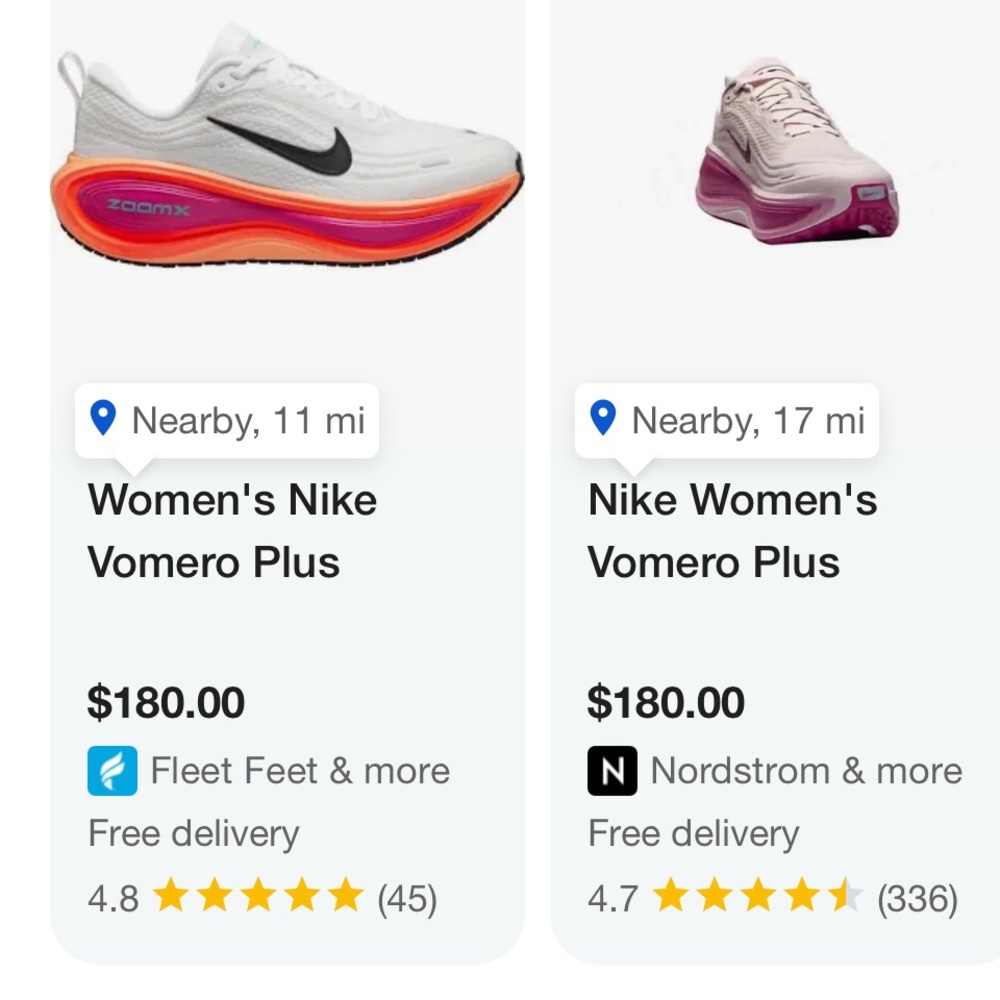Open the Nearby, 17 mi location chip
Viewport: 1000px width, 1000px height.
(727, 420)
